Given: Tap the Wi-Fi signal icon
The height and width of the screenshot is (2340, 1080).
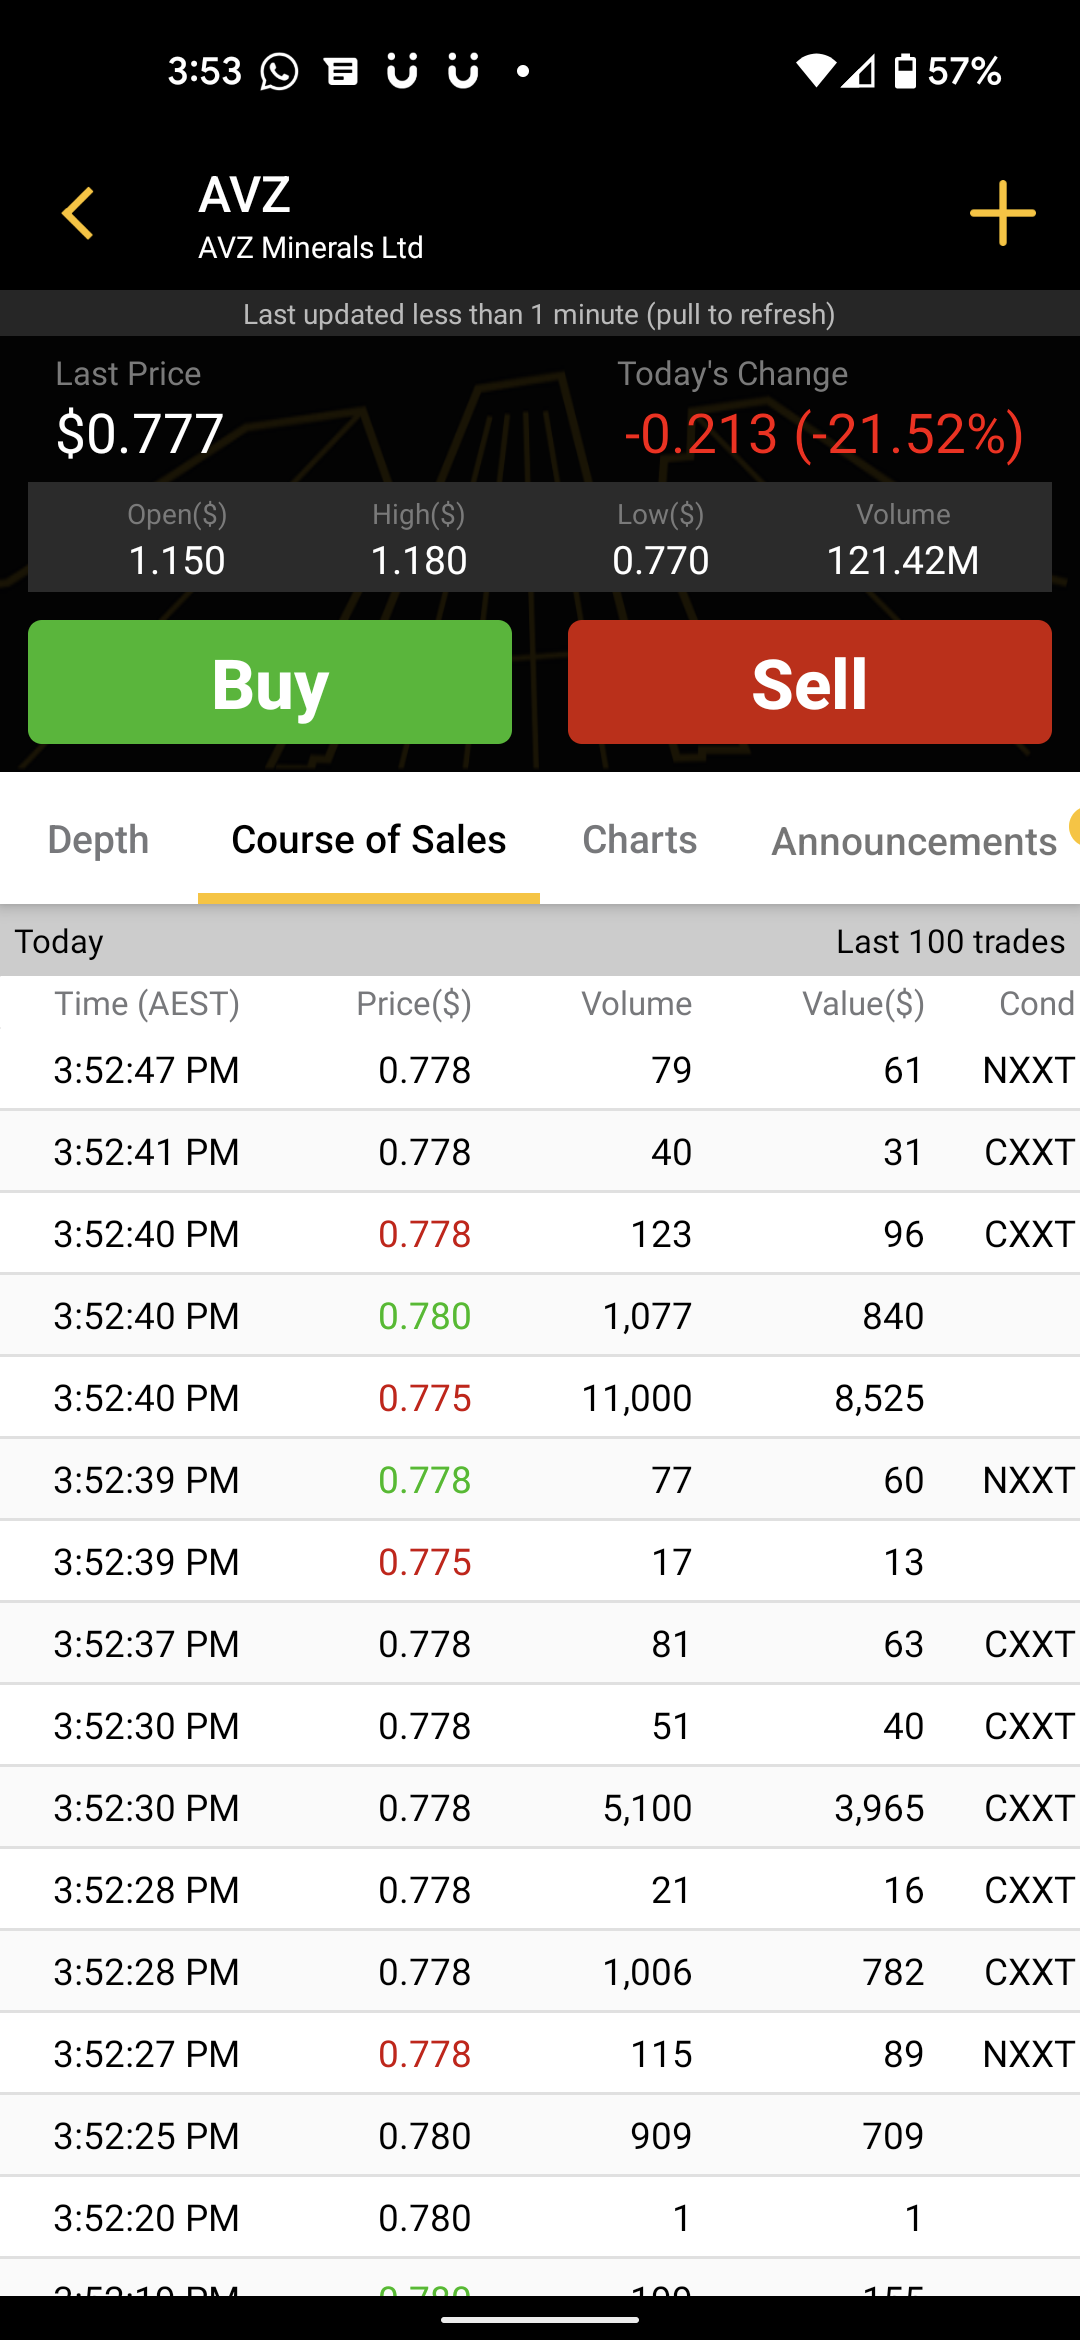Looking at the screenshot, I should pyautogui.click(x=815, y=71).
